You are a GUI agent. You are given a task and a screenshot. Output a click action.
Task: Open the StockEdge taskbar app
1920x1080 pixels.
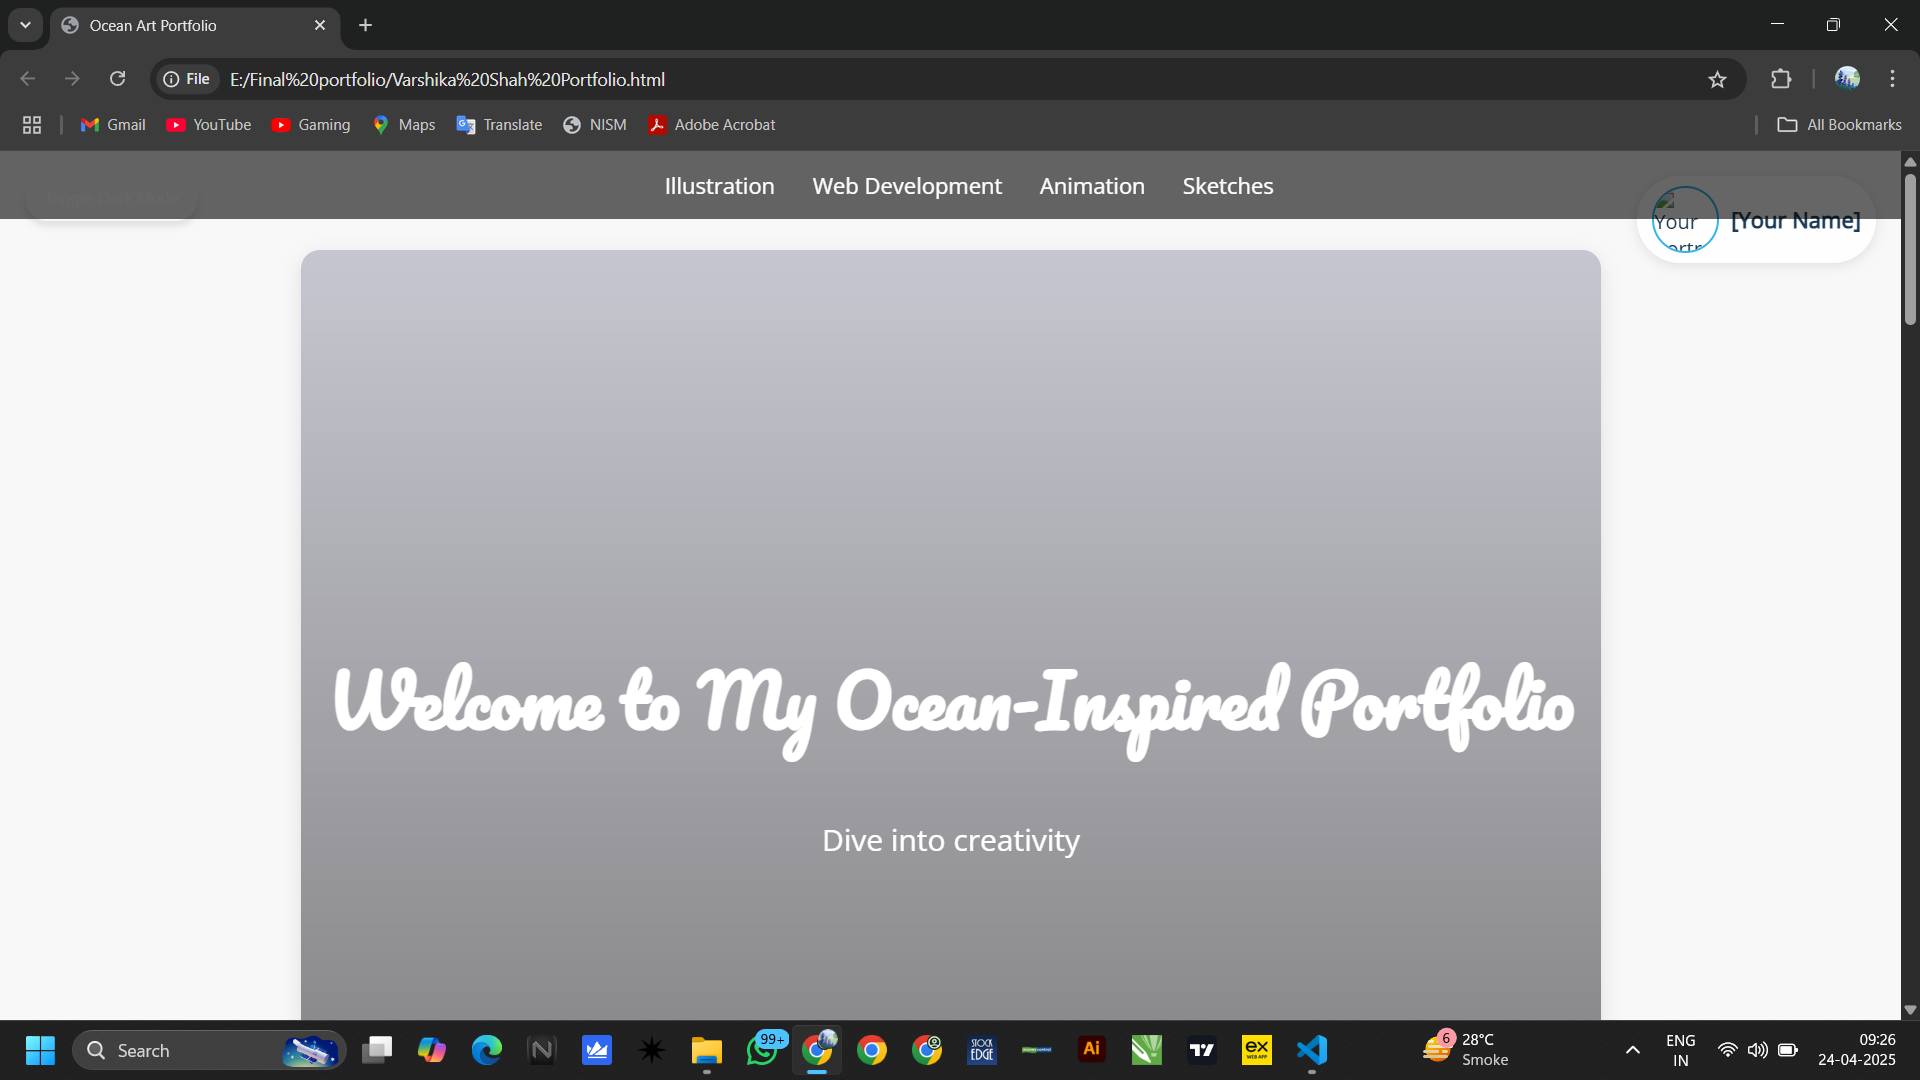pyautogui.click(x=982, y=1050)
